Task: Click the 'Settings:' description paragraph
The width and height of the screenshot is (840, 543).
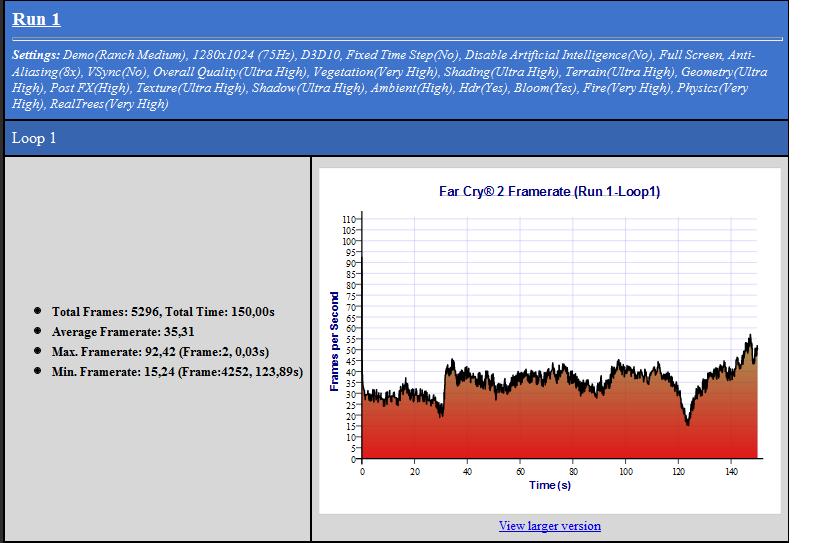Action: [x=390, y=79]
